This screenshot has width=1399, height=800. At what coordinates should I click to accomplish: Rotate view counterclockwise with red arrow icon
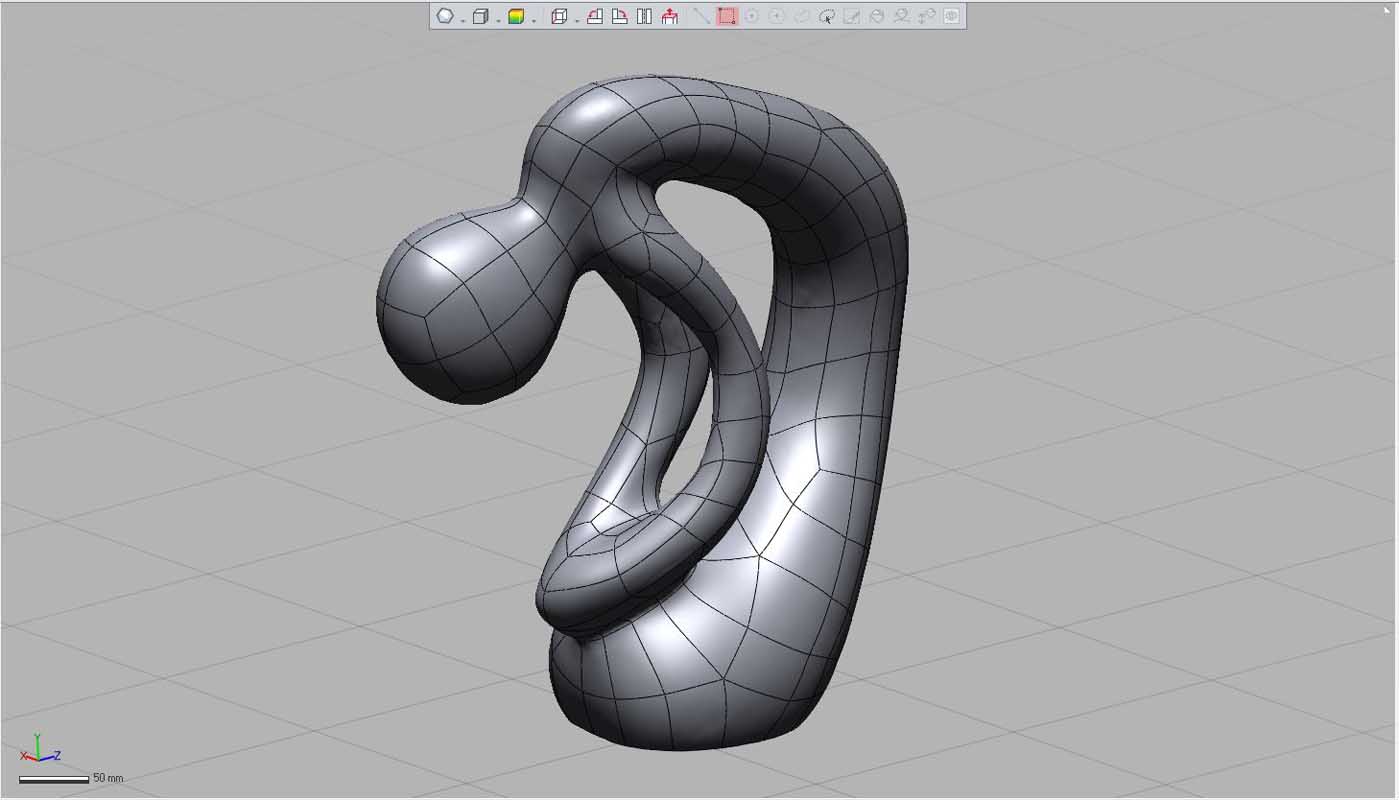595,16
